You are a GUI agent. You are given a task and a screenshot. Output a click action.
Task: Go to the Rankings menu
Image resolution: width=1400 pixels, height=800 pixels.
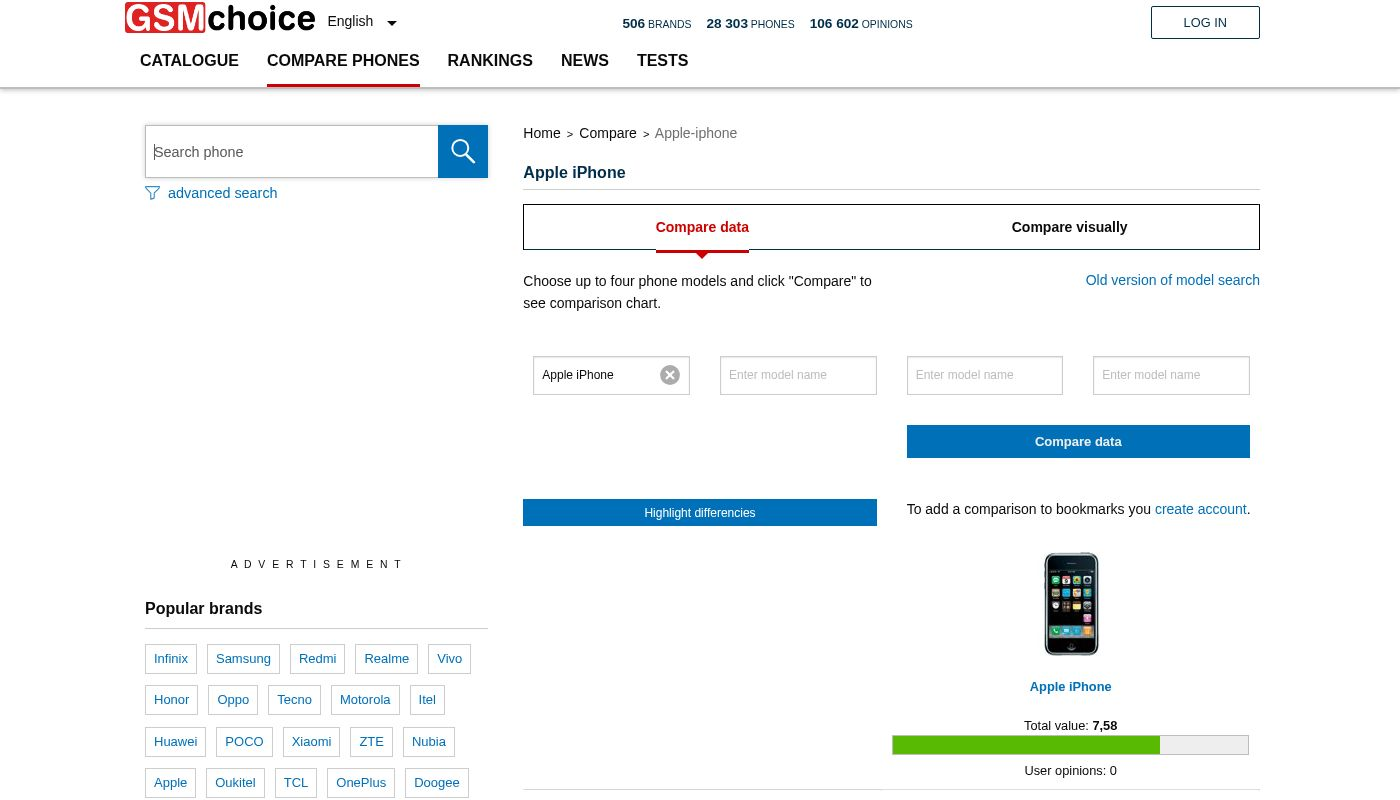pos(490,61)
